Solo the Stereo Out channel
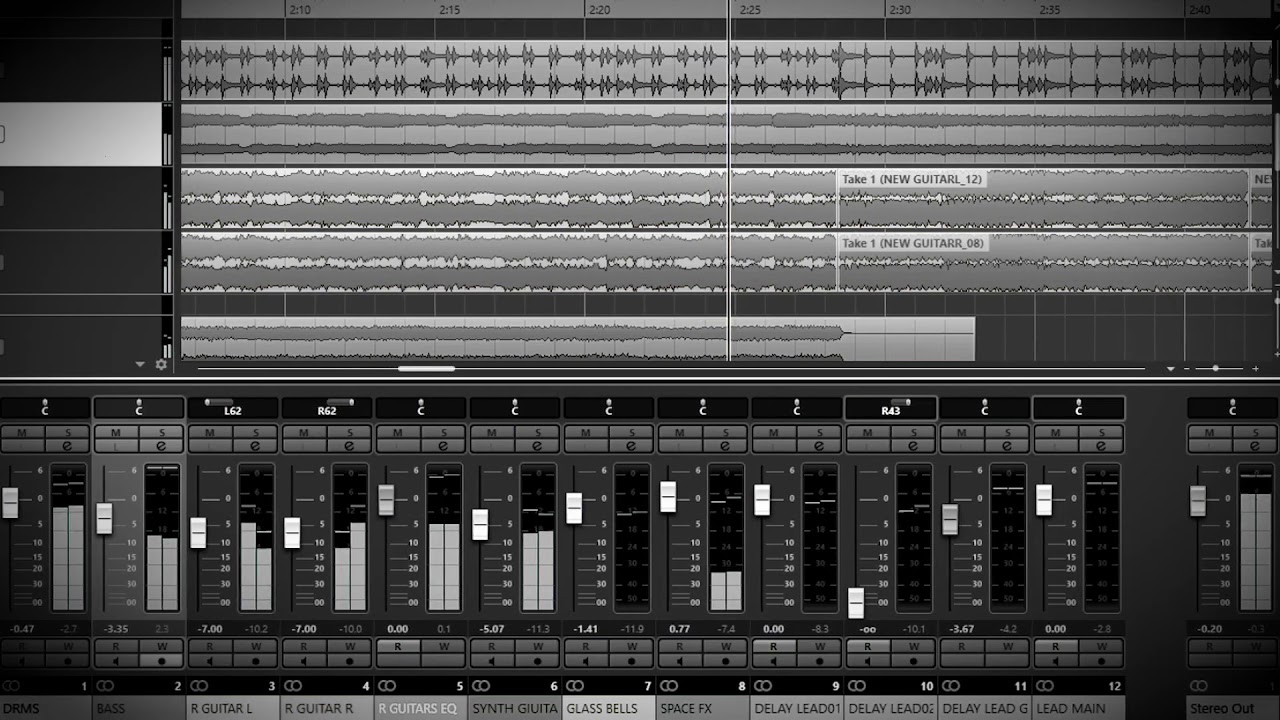This screenshot has height=720, width=1280. [1256, 432]
